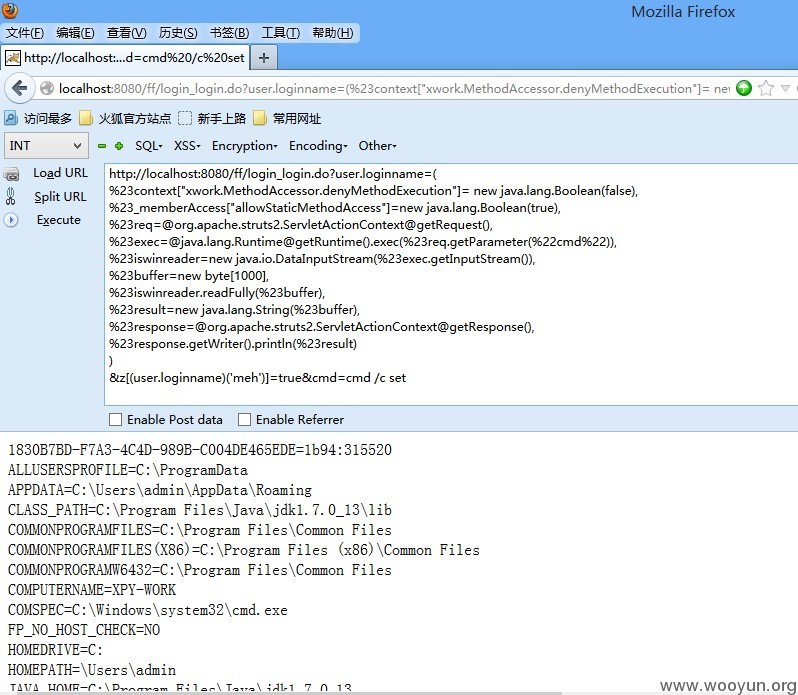Viewport: 798px width, 695px height.
Task: Open the 工具(T) menu
Action: [x=280, y=33]
